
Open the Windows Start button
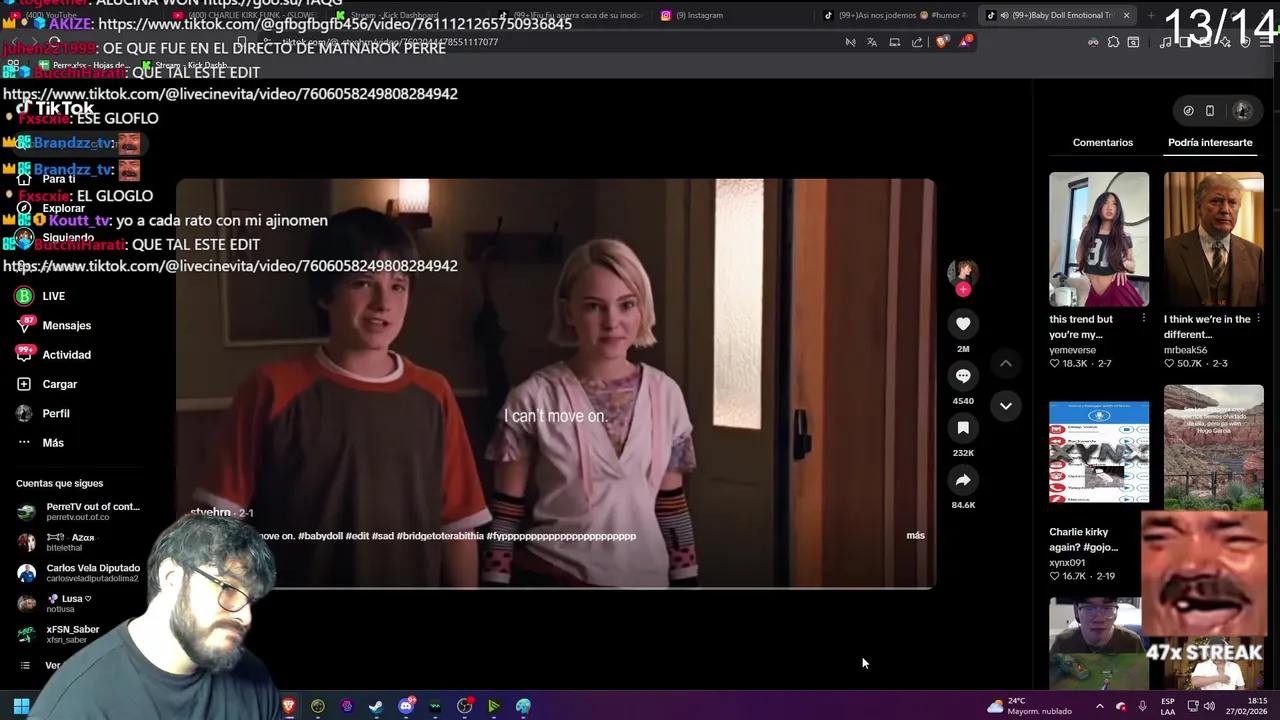click(21, 706)
